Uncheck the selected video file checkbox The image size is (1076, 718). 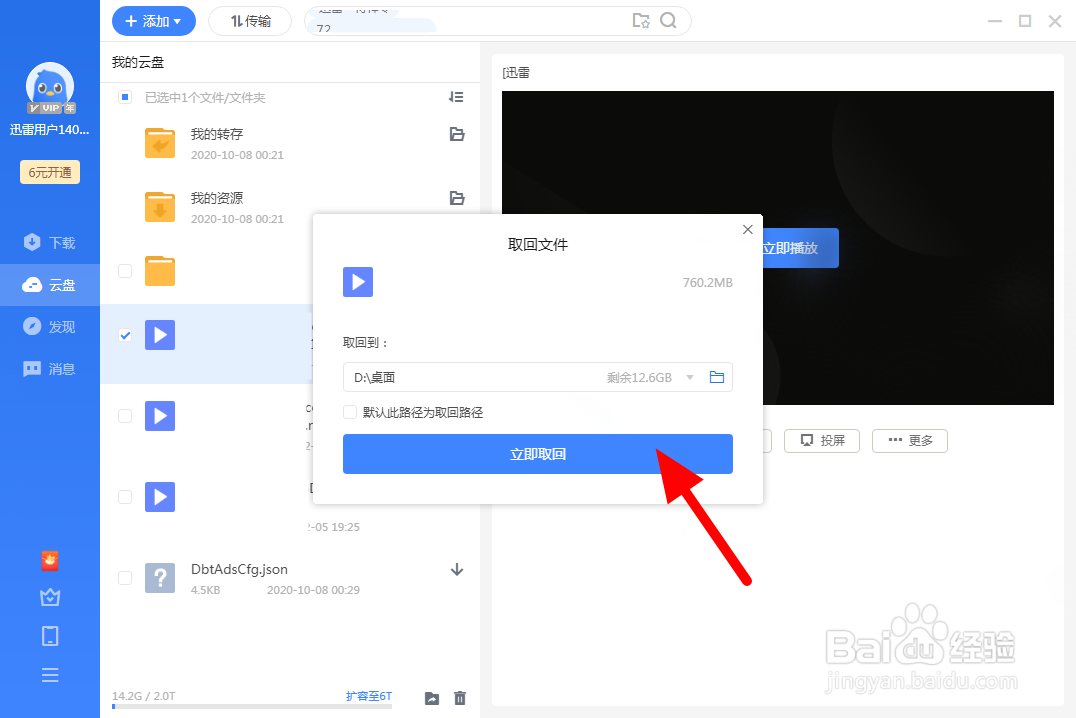click(x=125, y=335)
